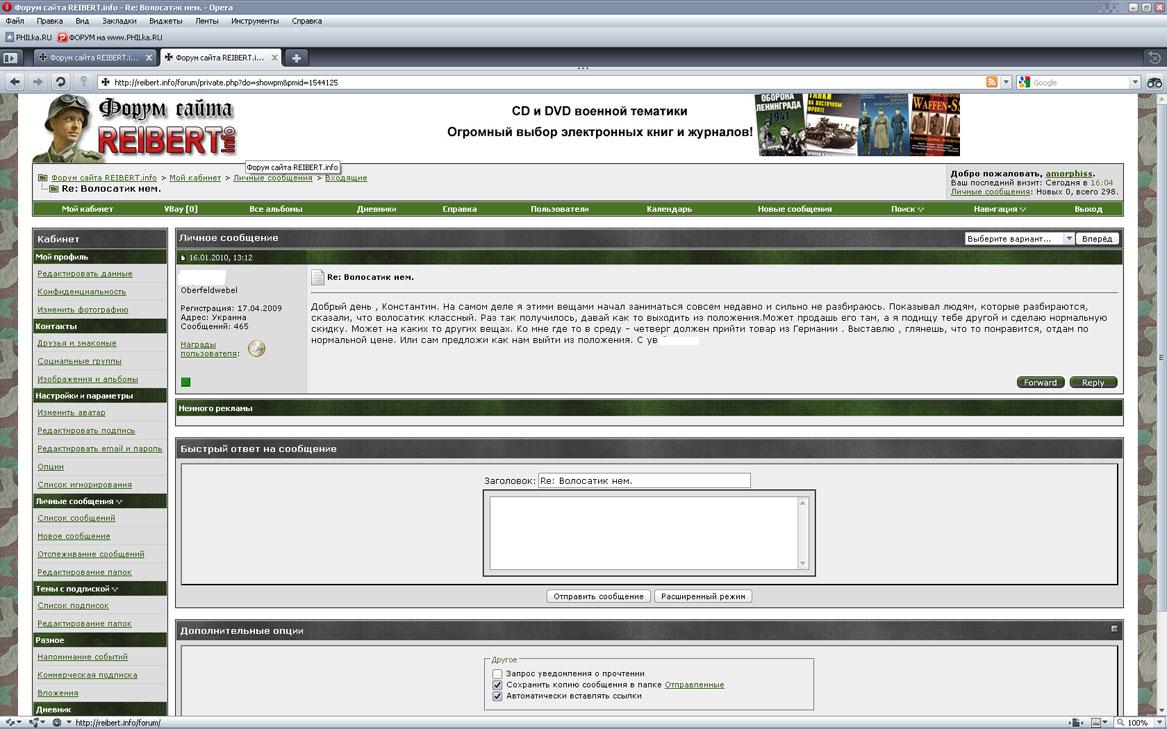Screen dimensions: 1167x729
Task: Toggle the Opera panels sidebar button
Action: [x=10, y=57]
